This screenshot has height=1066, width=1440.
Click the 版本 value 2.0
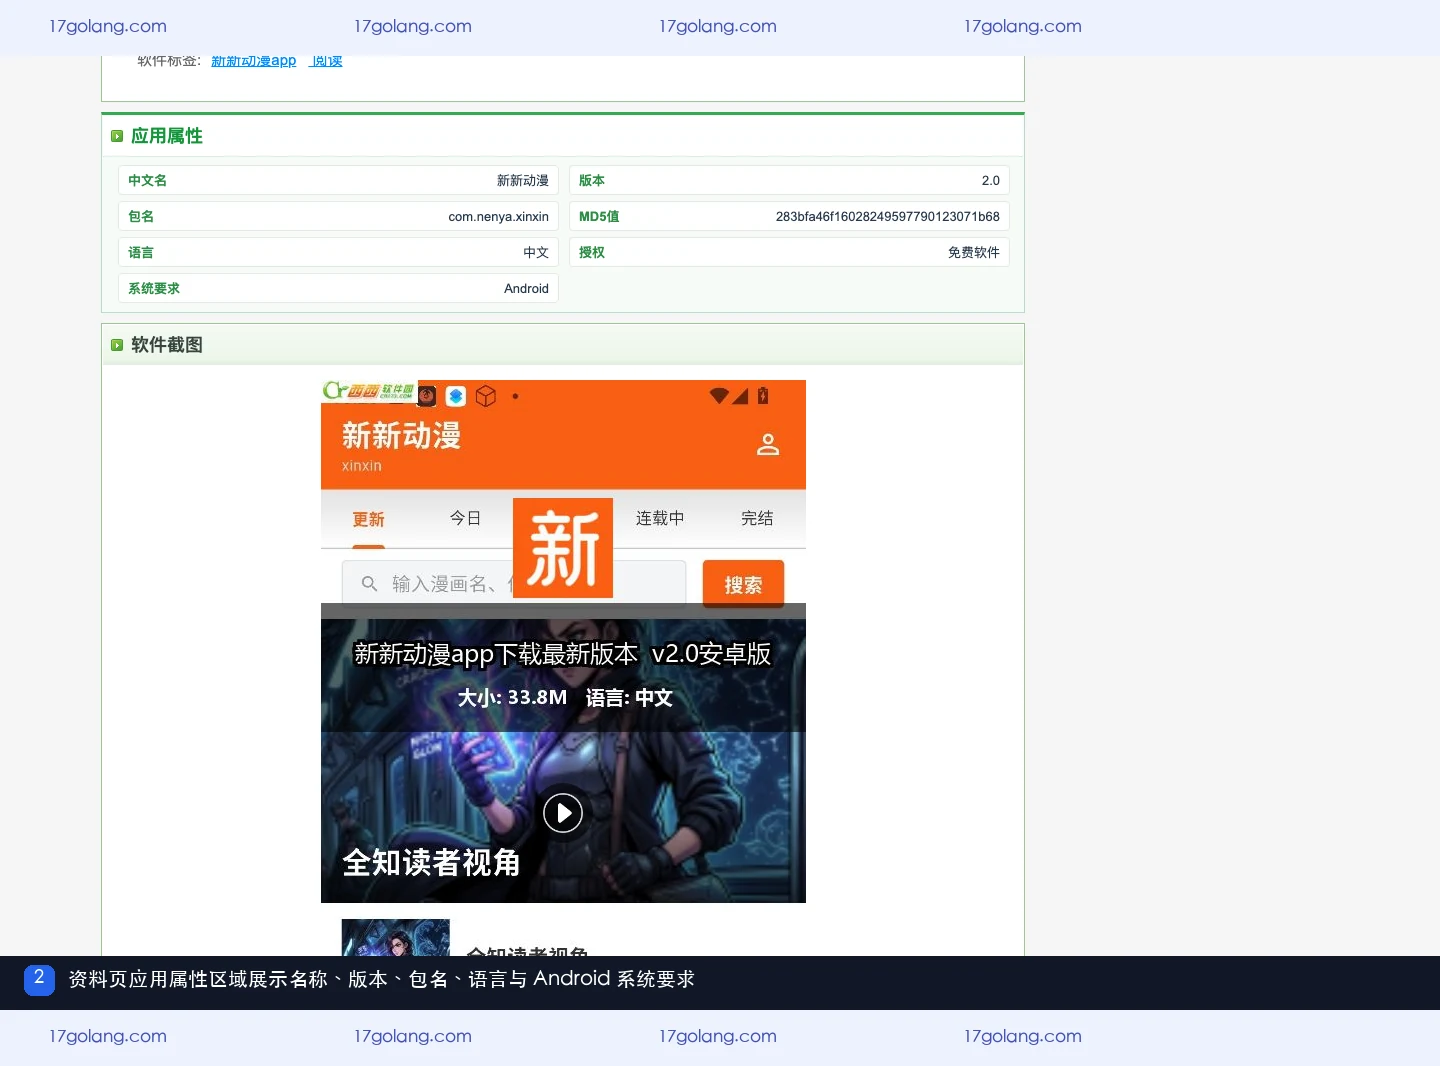(x=990, y=180)
